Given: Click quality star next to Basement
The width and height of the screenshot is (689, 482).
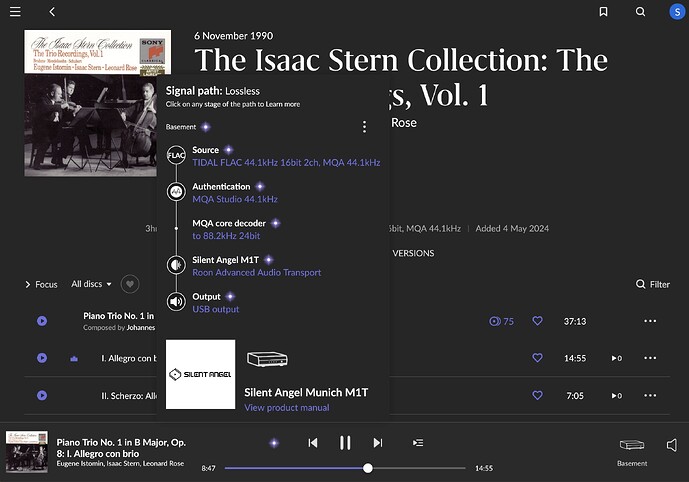Looking at the screenshot, I should pos(206,127).
